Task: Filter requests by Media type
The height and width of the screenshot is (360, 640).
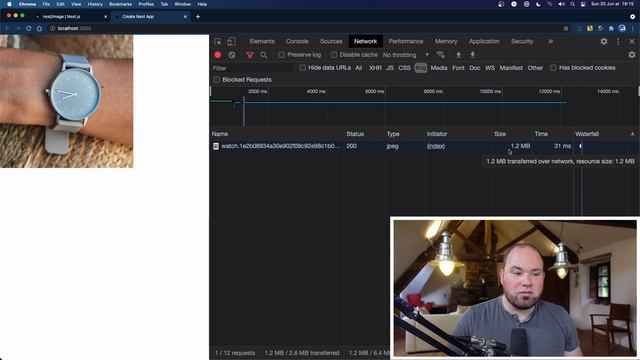Action: tap(439, 68)
